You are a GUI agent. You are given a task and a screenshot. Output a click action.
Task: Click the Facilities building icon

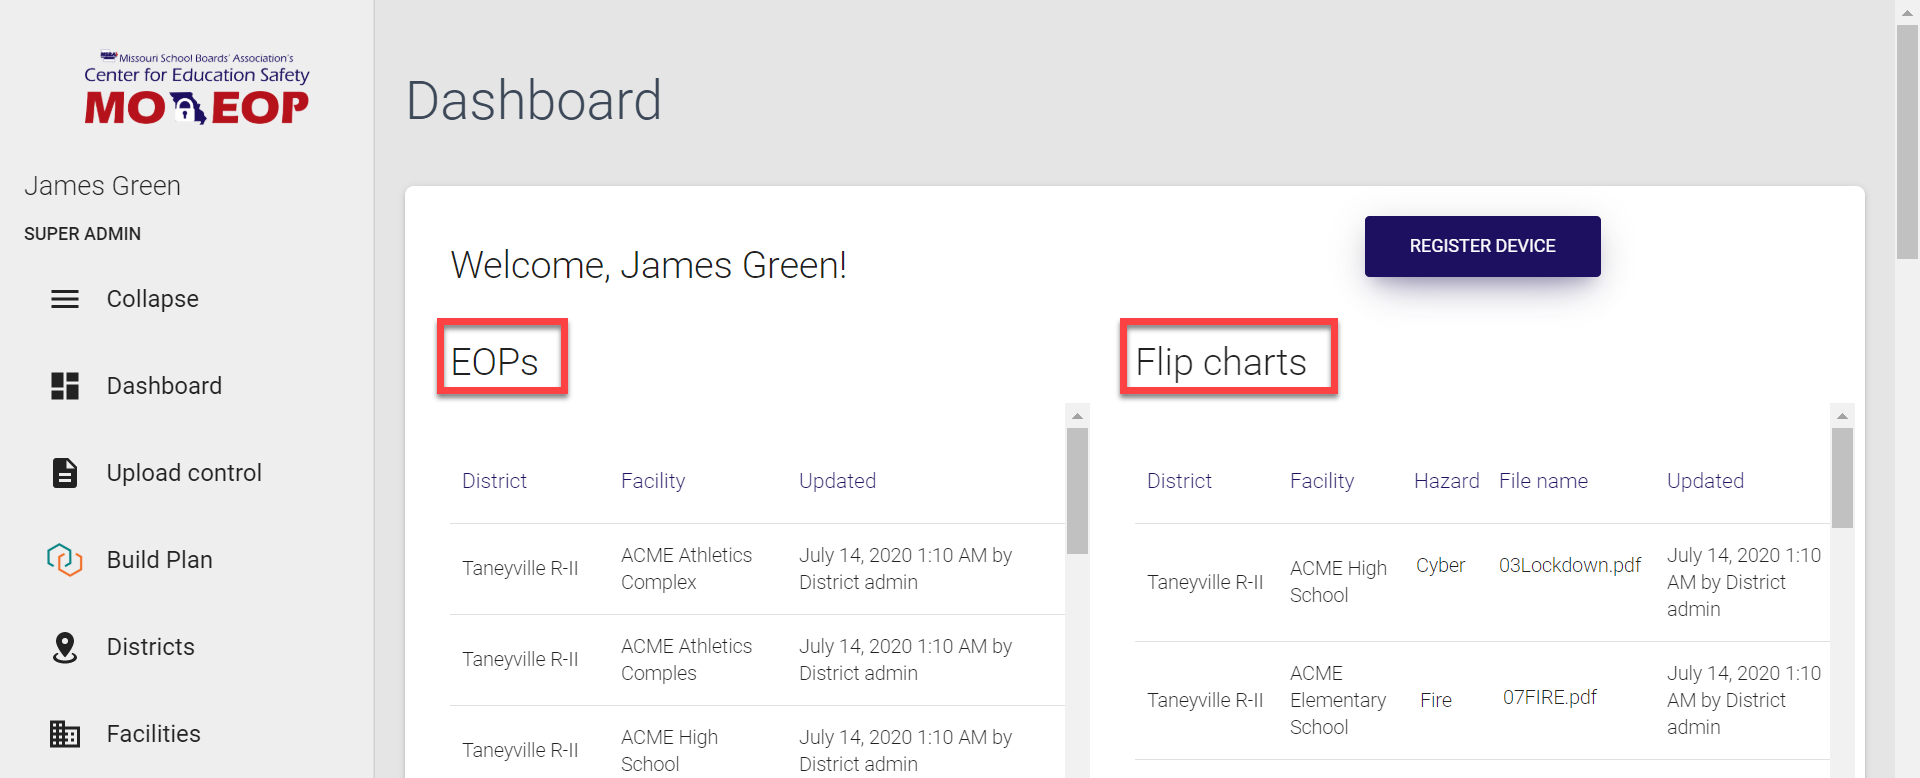tap(65, 734)
